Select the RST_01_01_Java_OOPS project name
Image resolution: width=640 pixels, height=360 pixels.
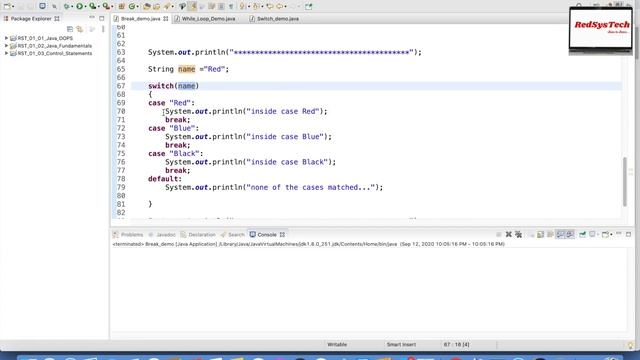(x=45, y=38)
